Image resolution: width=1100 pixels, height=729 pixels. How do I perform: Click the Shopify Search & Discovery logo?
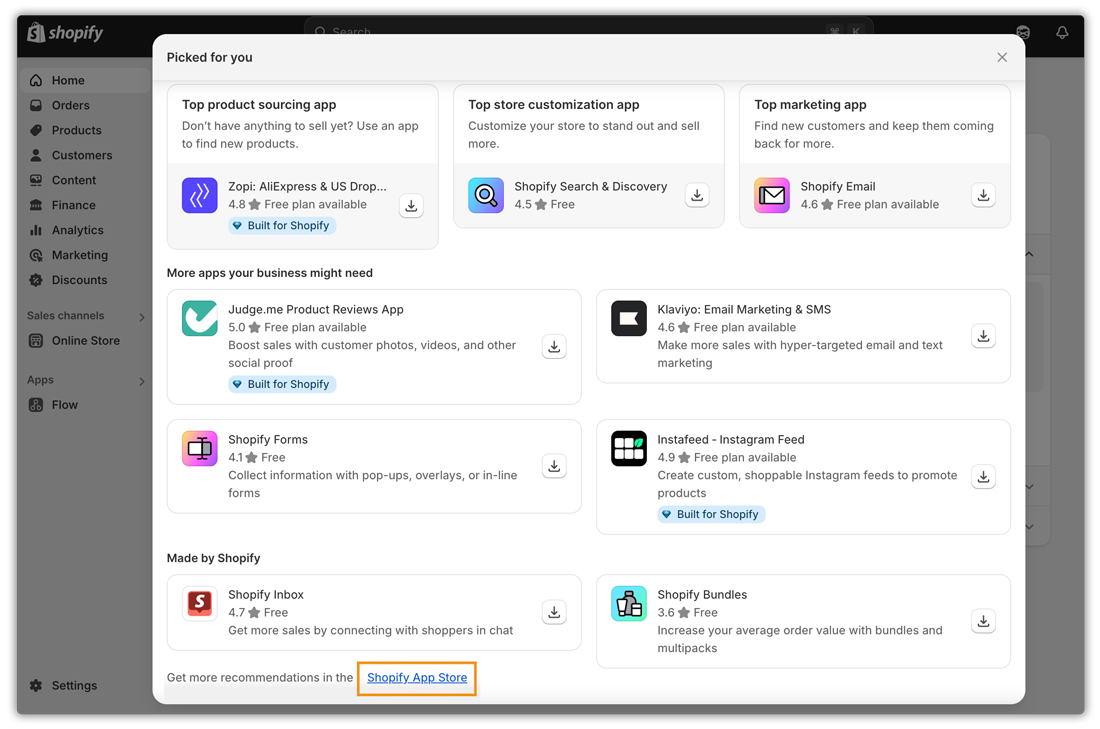pyautogui.click(x=486, y=195)
